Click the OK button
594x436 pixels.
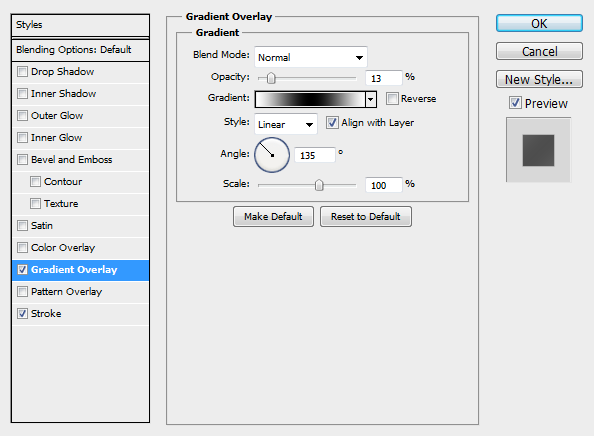click(539, 23)
